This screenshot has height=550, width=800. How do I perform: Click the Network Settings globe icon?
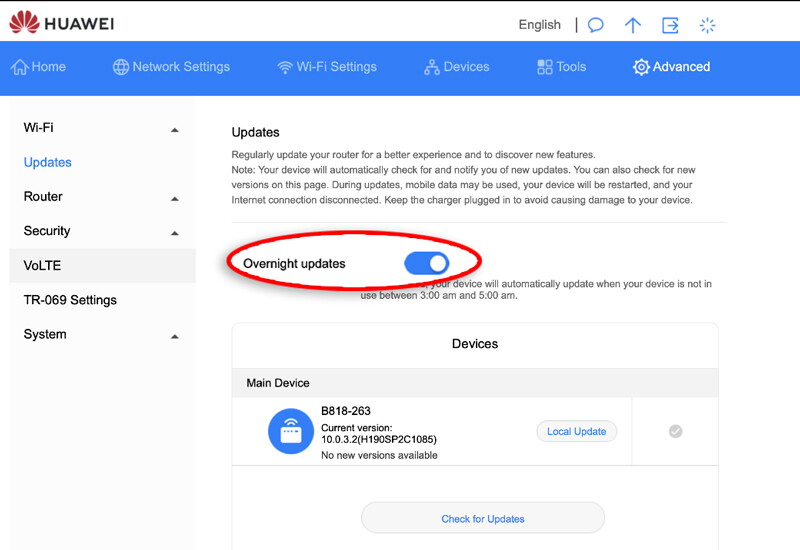[x=121, y=67]
